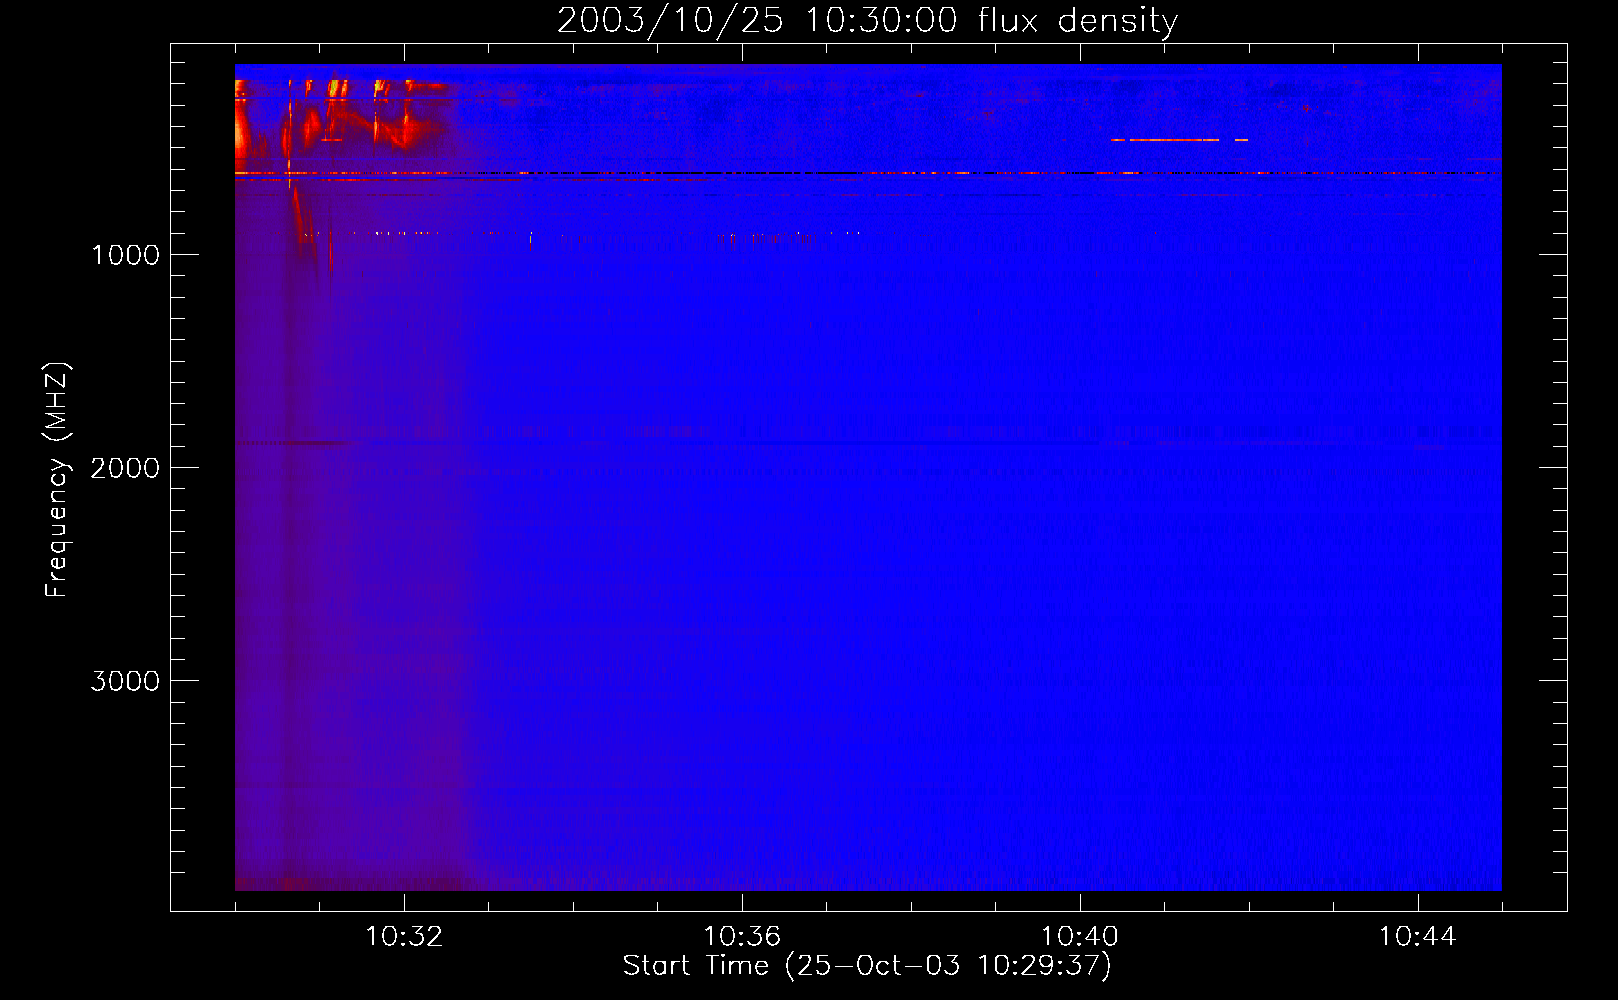Click the 10:36 time tick label
Viewport: 1618px width, 1000px height.
pyautogui.click(x=742, y=937)
